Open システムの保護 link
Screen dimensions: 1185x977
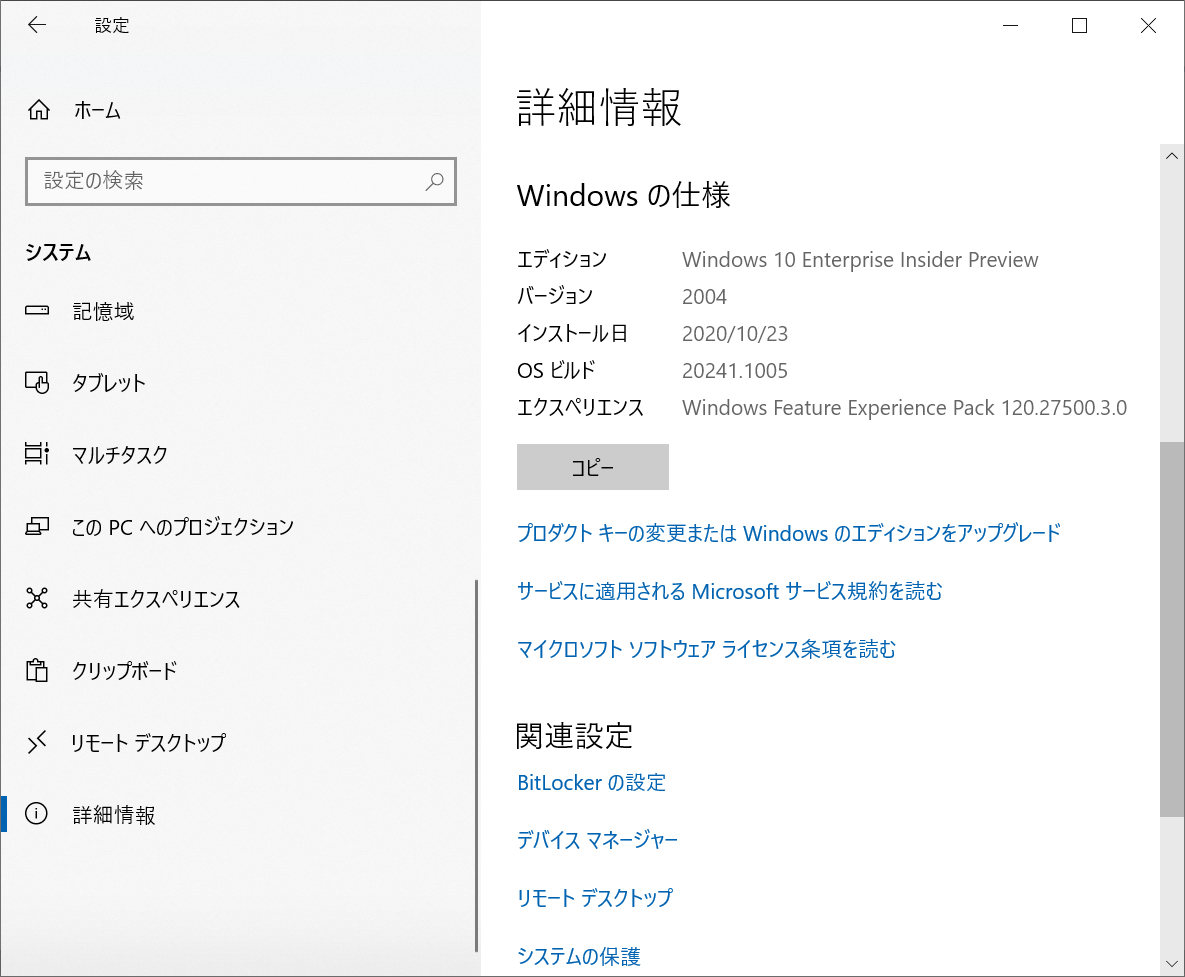pos(579,956)
